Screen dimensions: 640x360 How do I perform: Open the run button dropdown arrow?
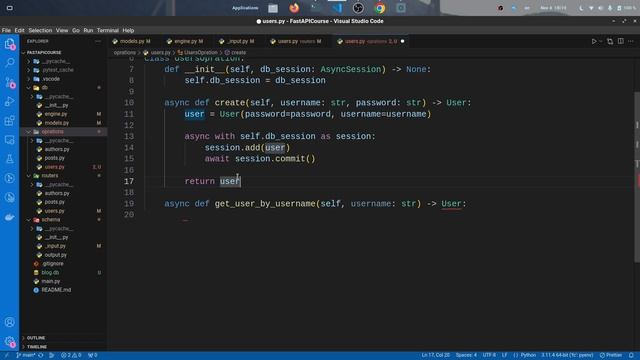(x=601, y=41)
